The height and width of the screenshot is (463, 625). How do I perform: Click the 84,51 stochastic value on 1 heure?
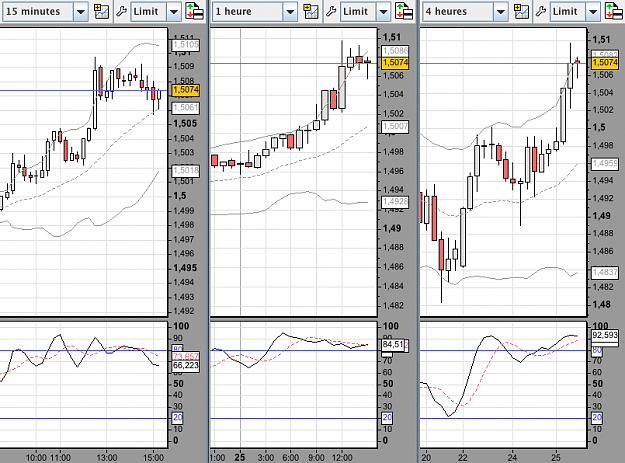click(x=393, y=344)
